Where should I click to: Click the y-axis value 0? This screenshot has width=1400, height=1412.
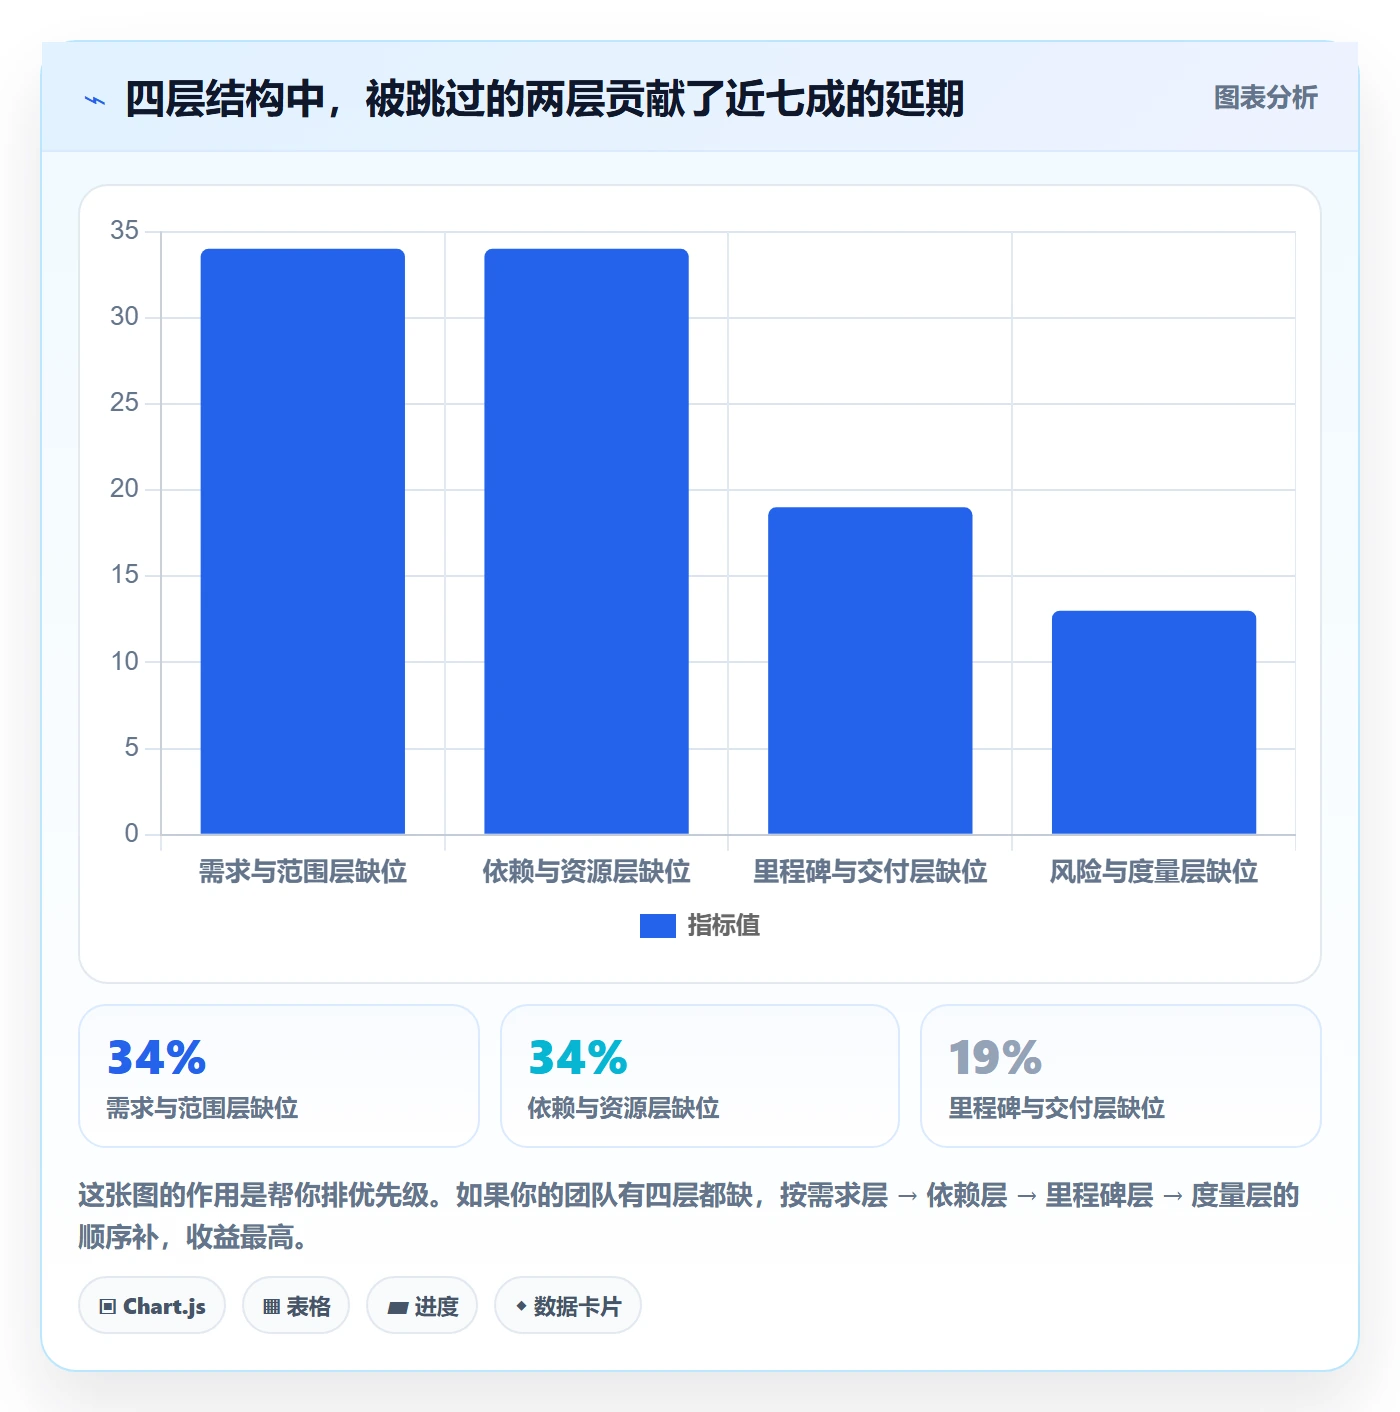click(131, 834)
